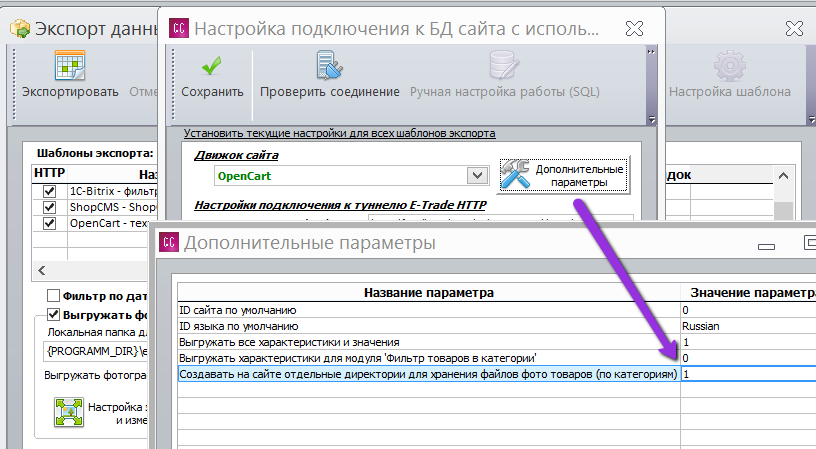
Task: Close the Экспорт данных window
Action: pyautogui.click(x=794, y=28)
